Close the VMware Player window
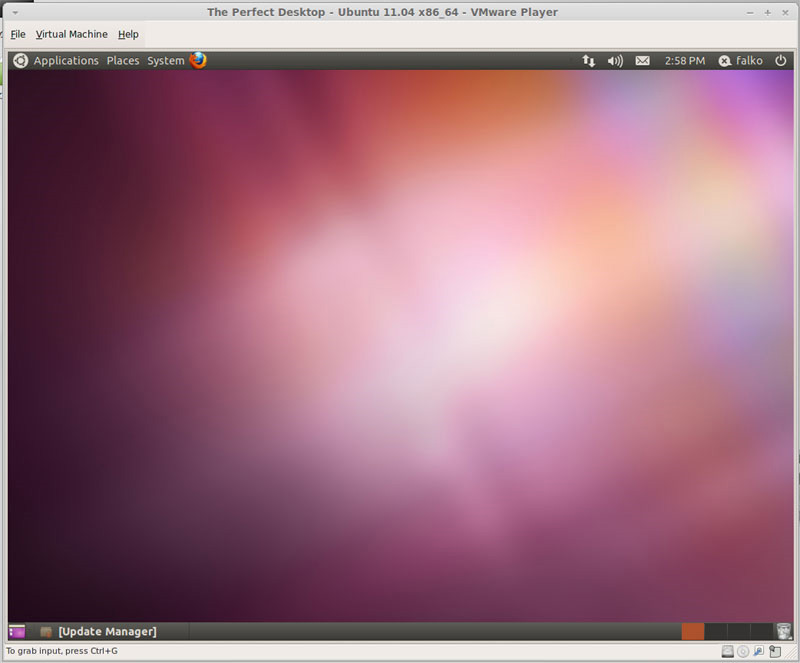The image size is (800, 663). pos(785,13)
